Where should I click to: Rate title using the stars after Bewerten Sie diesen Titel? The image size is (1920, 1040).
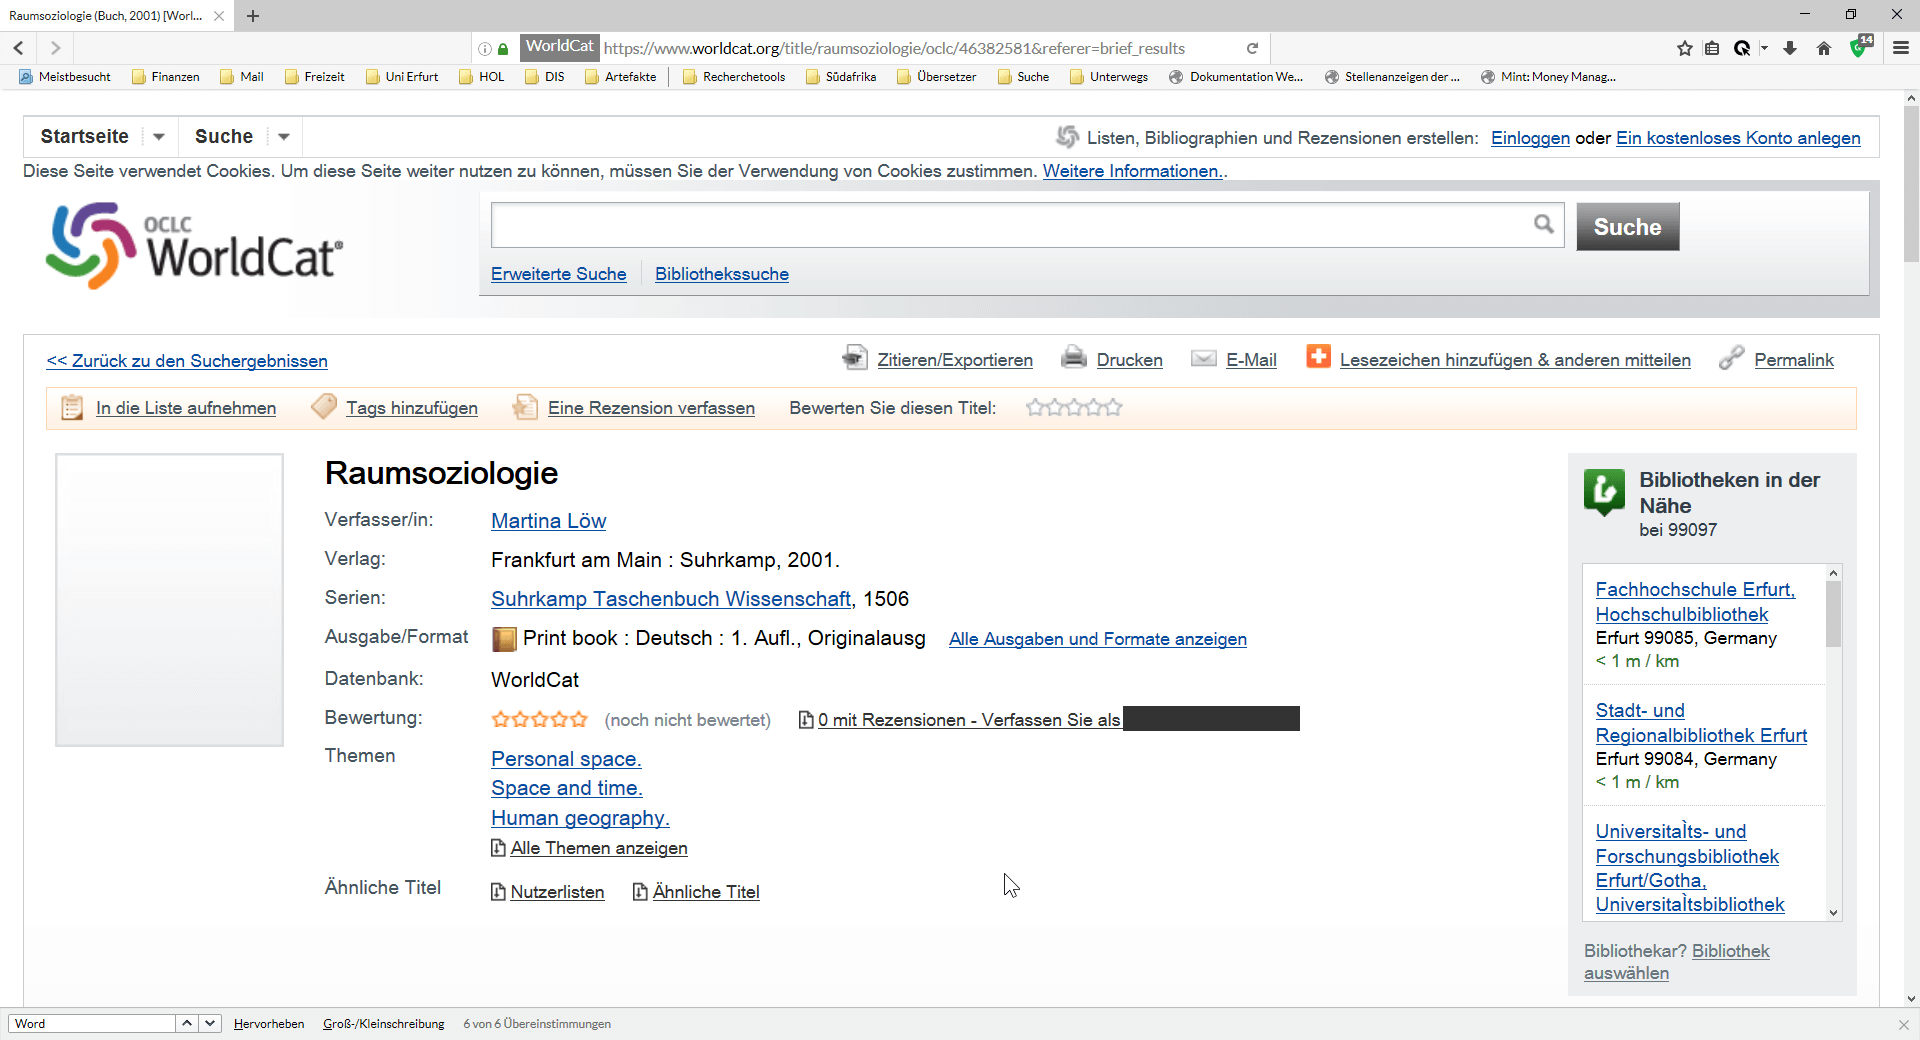[1074, 408]
